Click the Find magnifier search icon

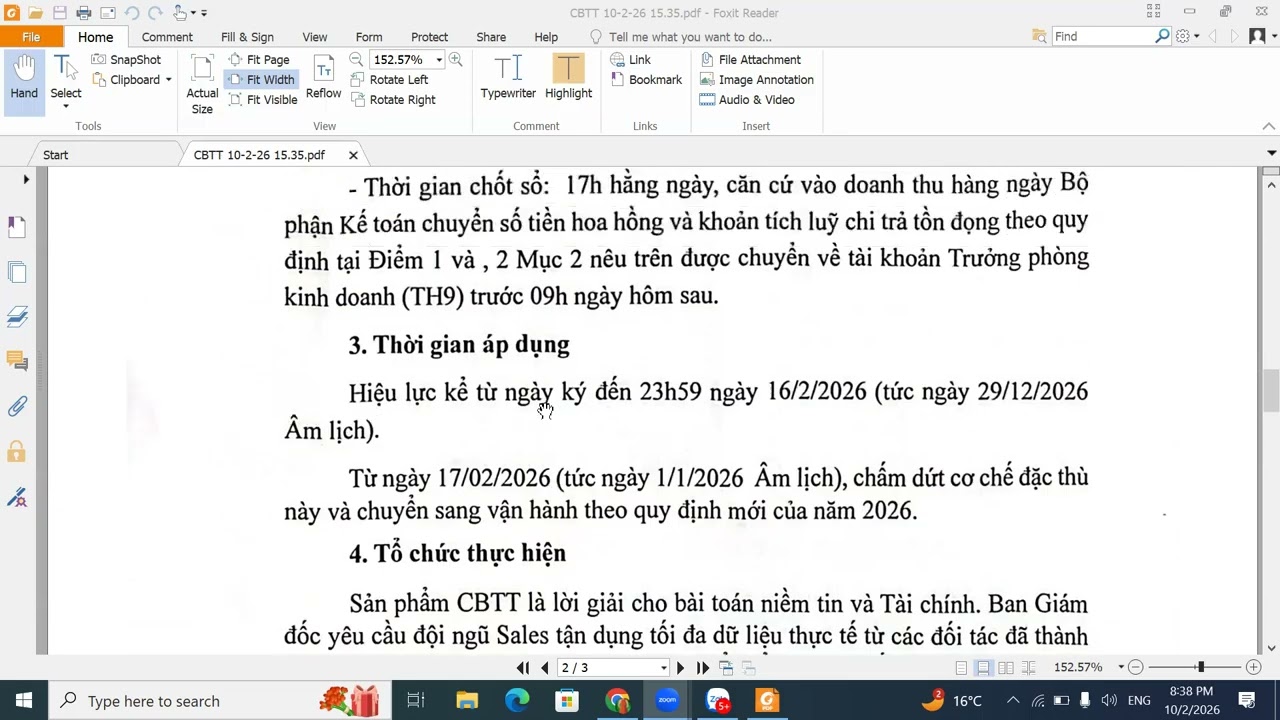[1162, 36]
